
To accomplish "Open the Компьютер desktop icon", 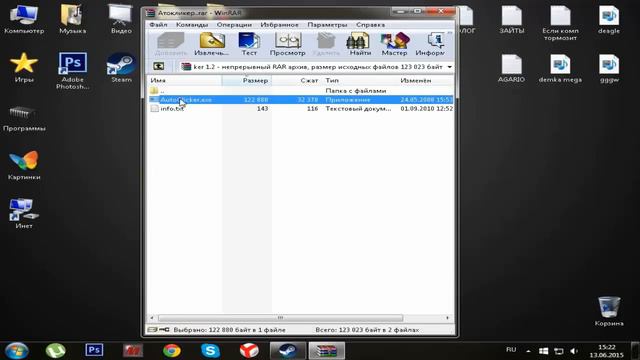I will tap(24, 19).
